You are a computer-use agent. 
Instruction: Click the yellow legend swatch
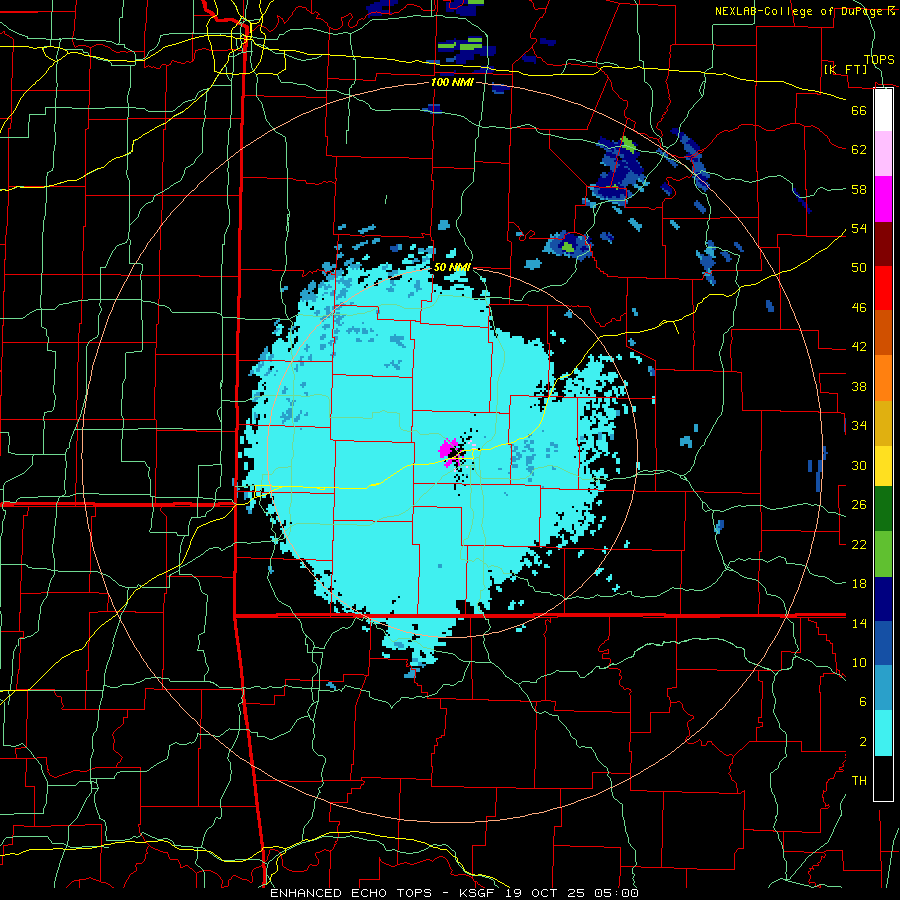tap(883, 465)
